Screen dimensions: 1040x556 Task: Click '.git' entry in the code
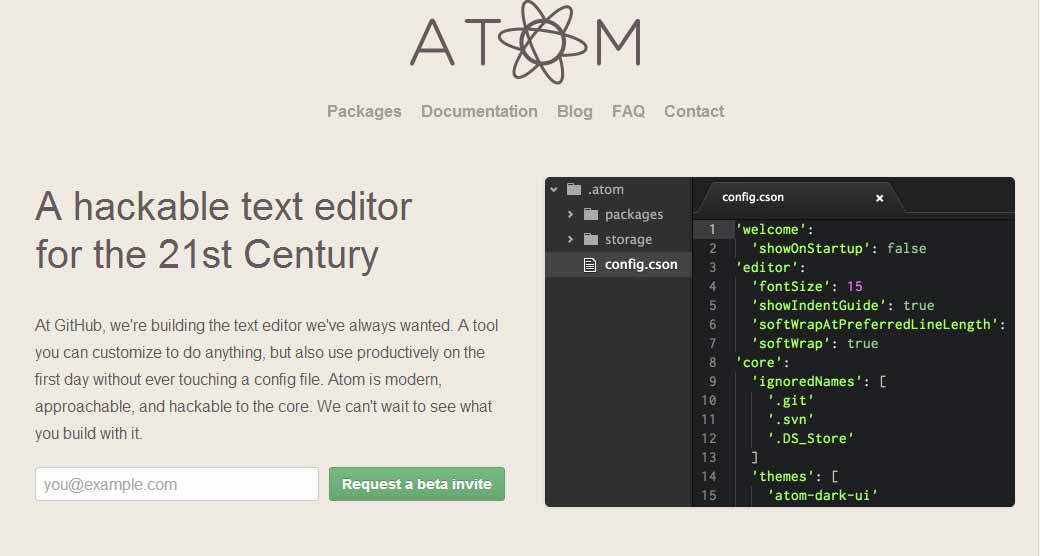[790, 401]
